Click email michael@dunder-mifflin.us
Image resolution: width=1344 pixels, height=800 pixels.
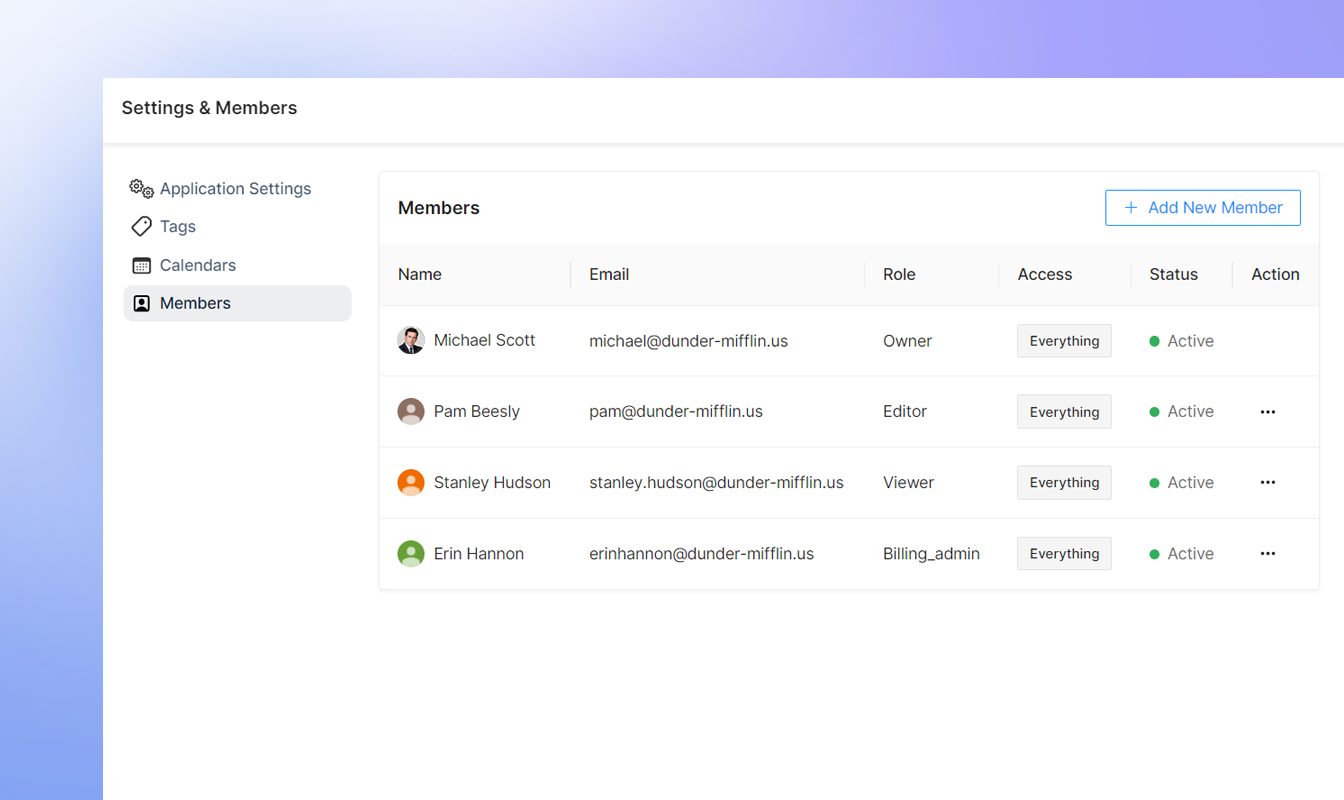688,341
